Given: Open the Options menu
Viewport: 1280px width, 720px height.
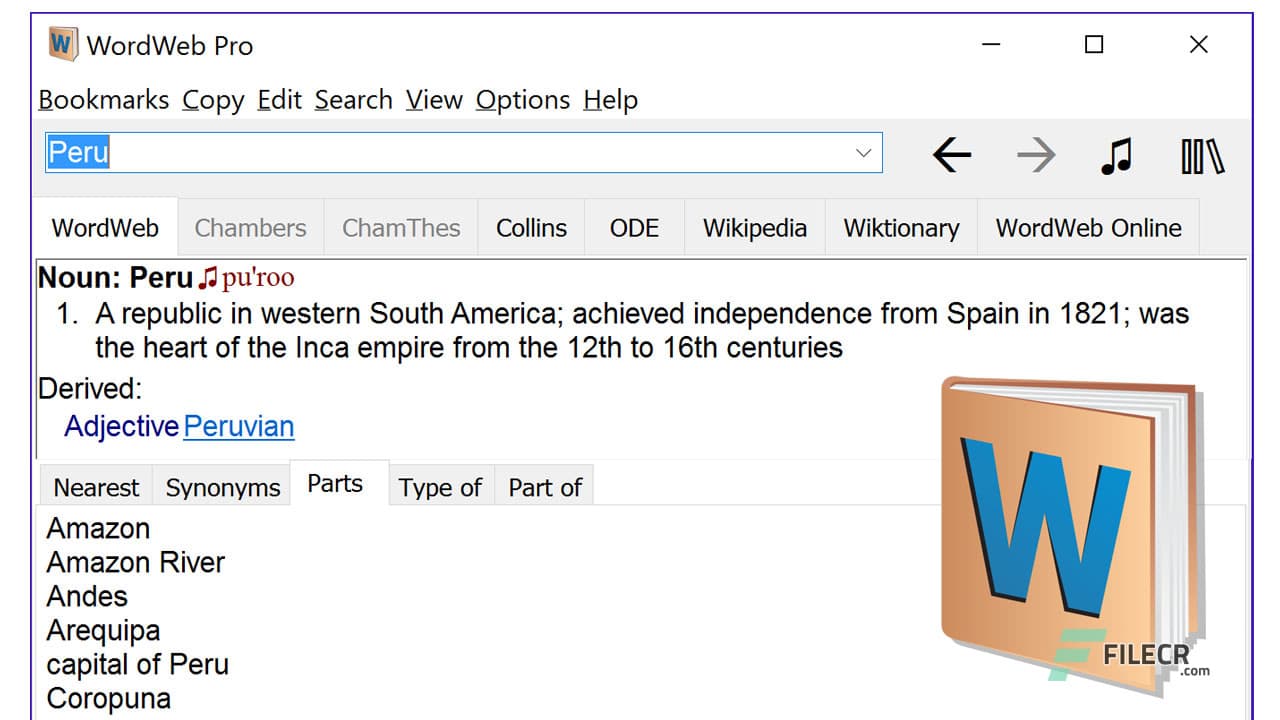Looking at the screenshot, I should (x=522, y=100).
